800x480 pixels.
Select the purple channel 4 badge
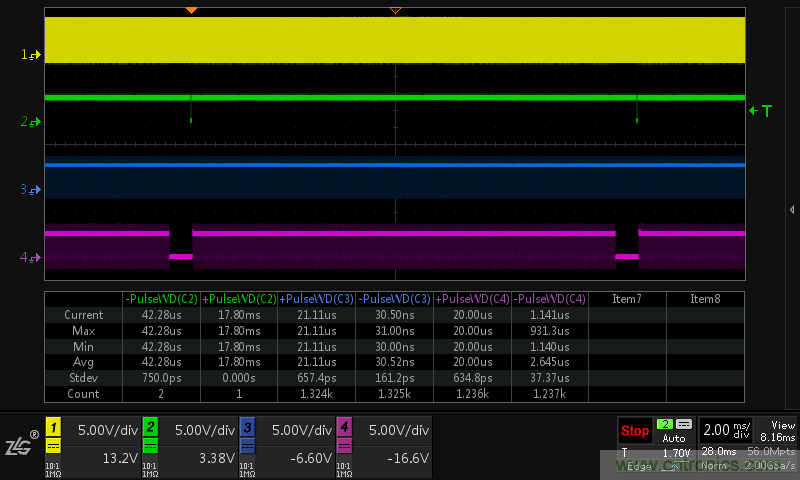(x=344, y=427)
